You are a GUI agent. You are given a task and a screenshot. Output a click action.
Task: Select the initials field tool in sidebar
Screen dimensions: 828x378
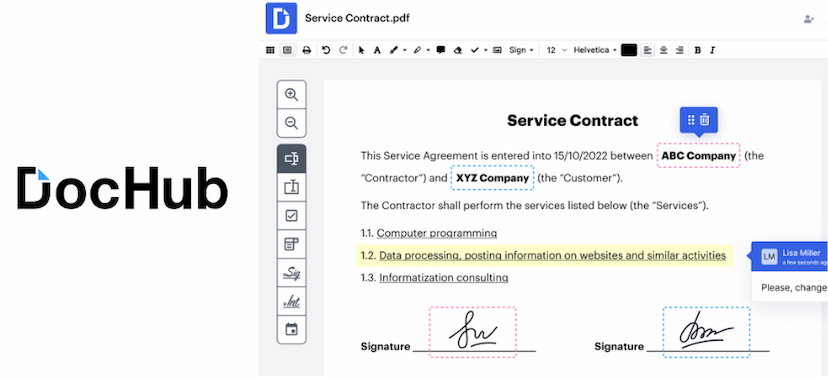(x=291, y=301)
